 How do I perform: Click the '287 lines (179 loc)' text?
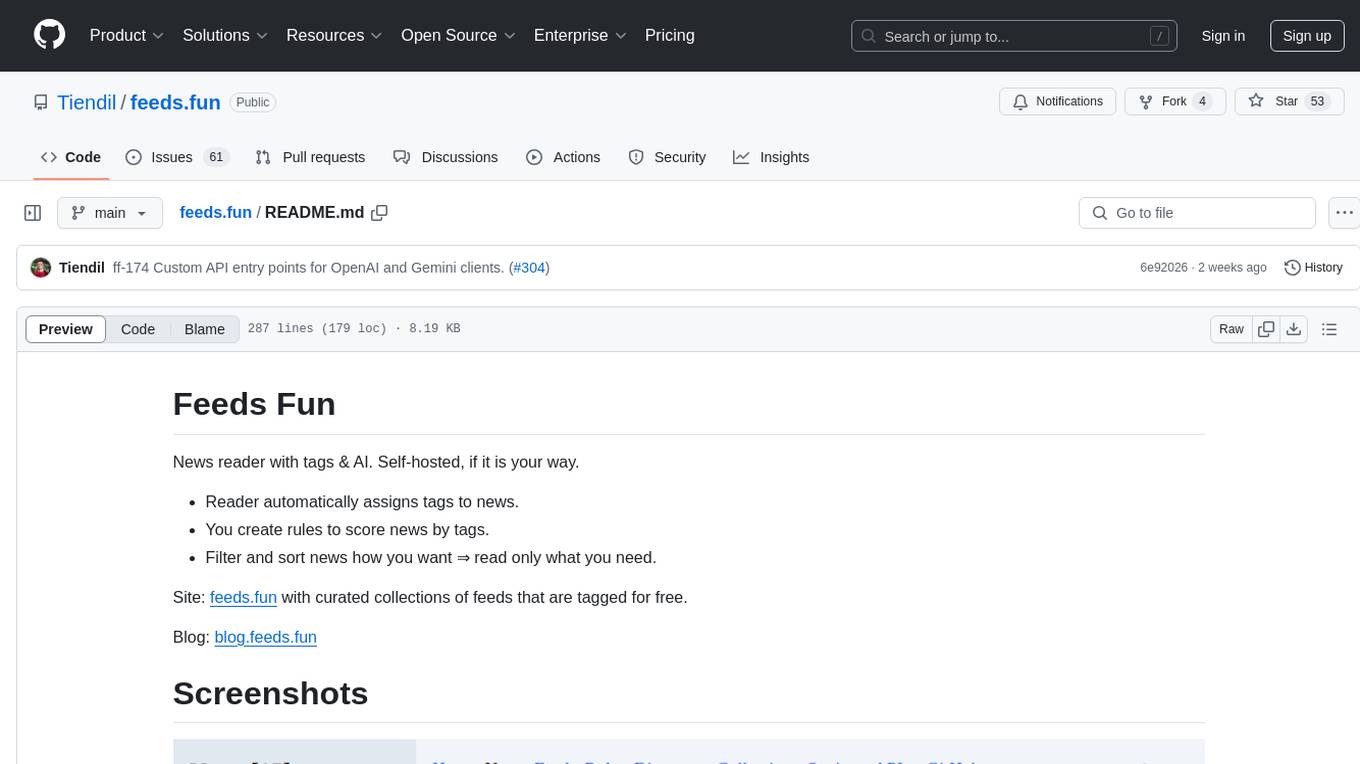click(x=317, y=329)
